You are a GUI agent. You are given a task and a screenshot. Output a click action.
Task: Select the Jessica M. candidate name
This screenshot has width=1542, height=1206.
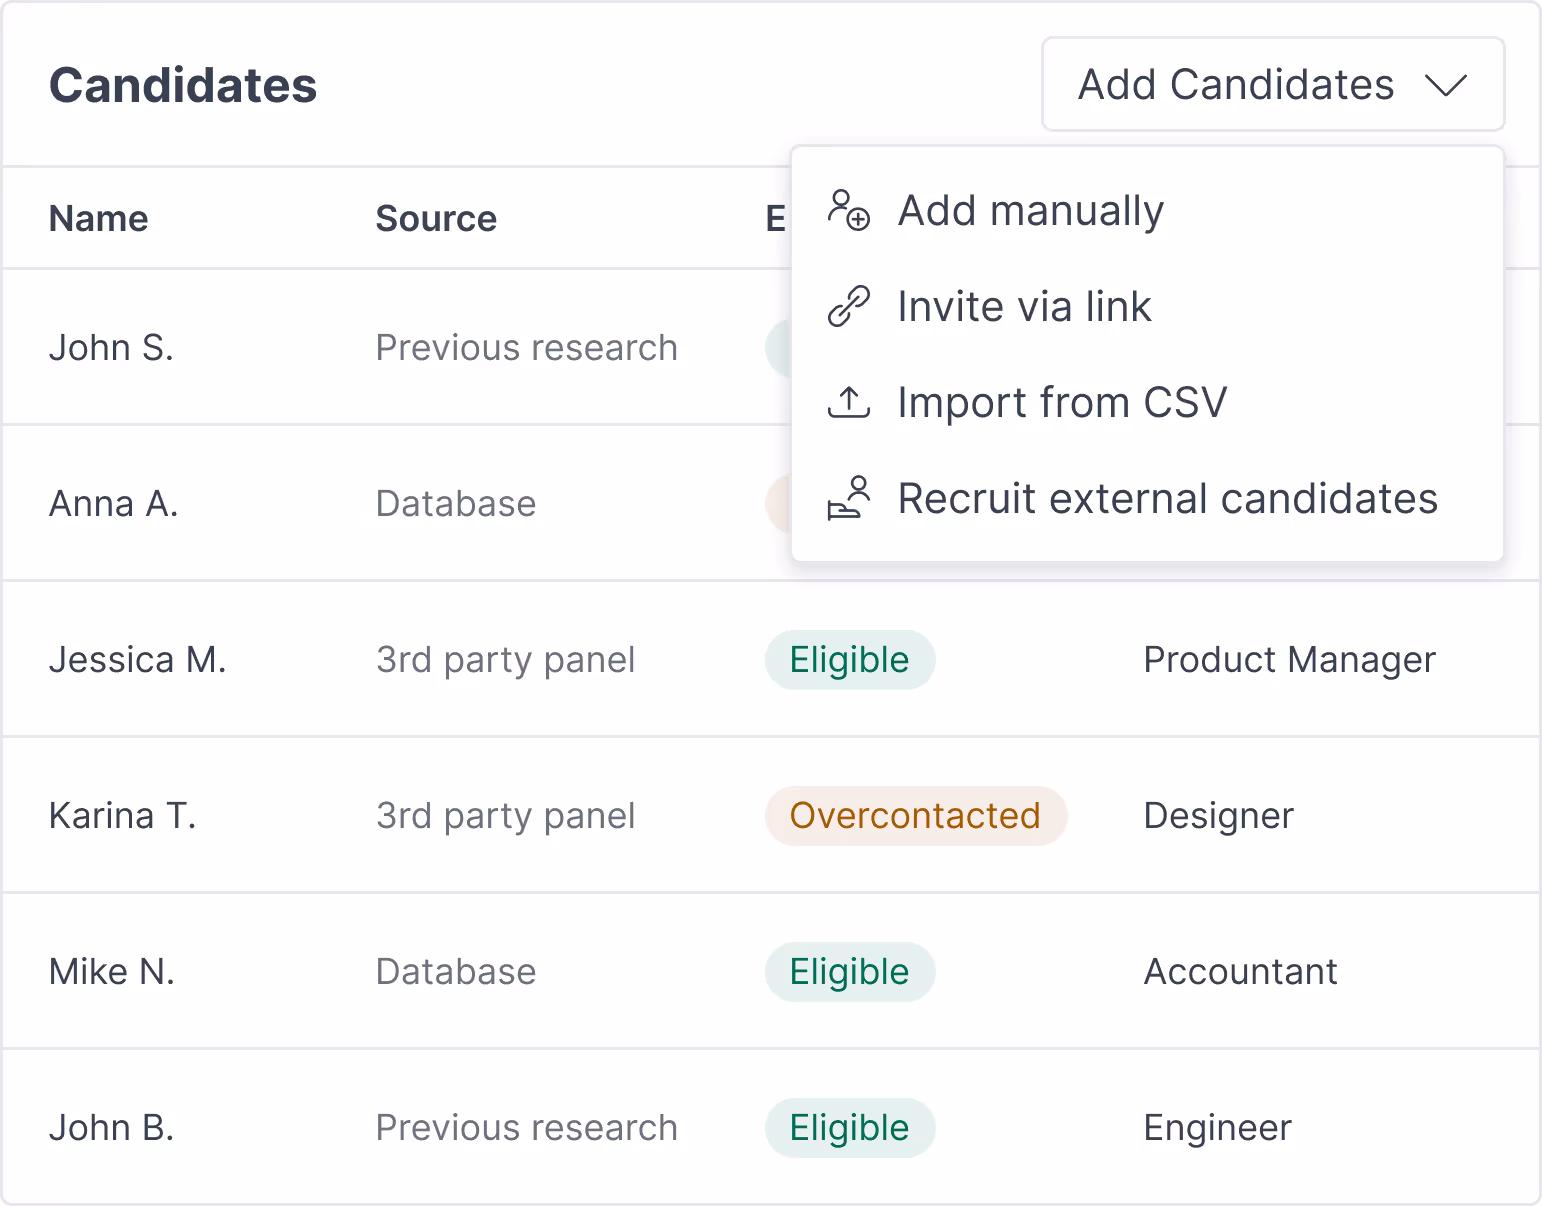[138, 660]
